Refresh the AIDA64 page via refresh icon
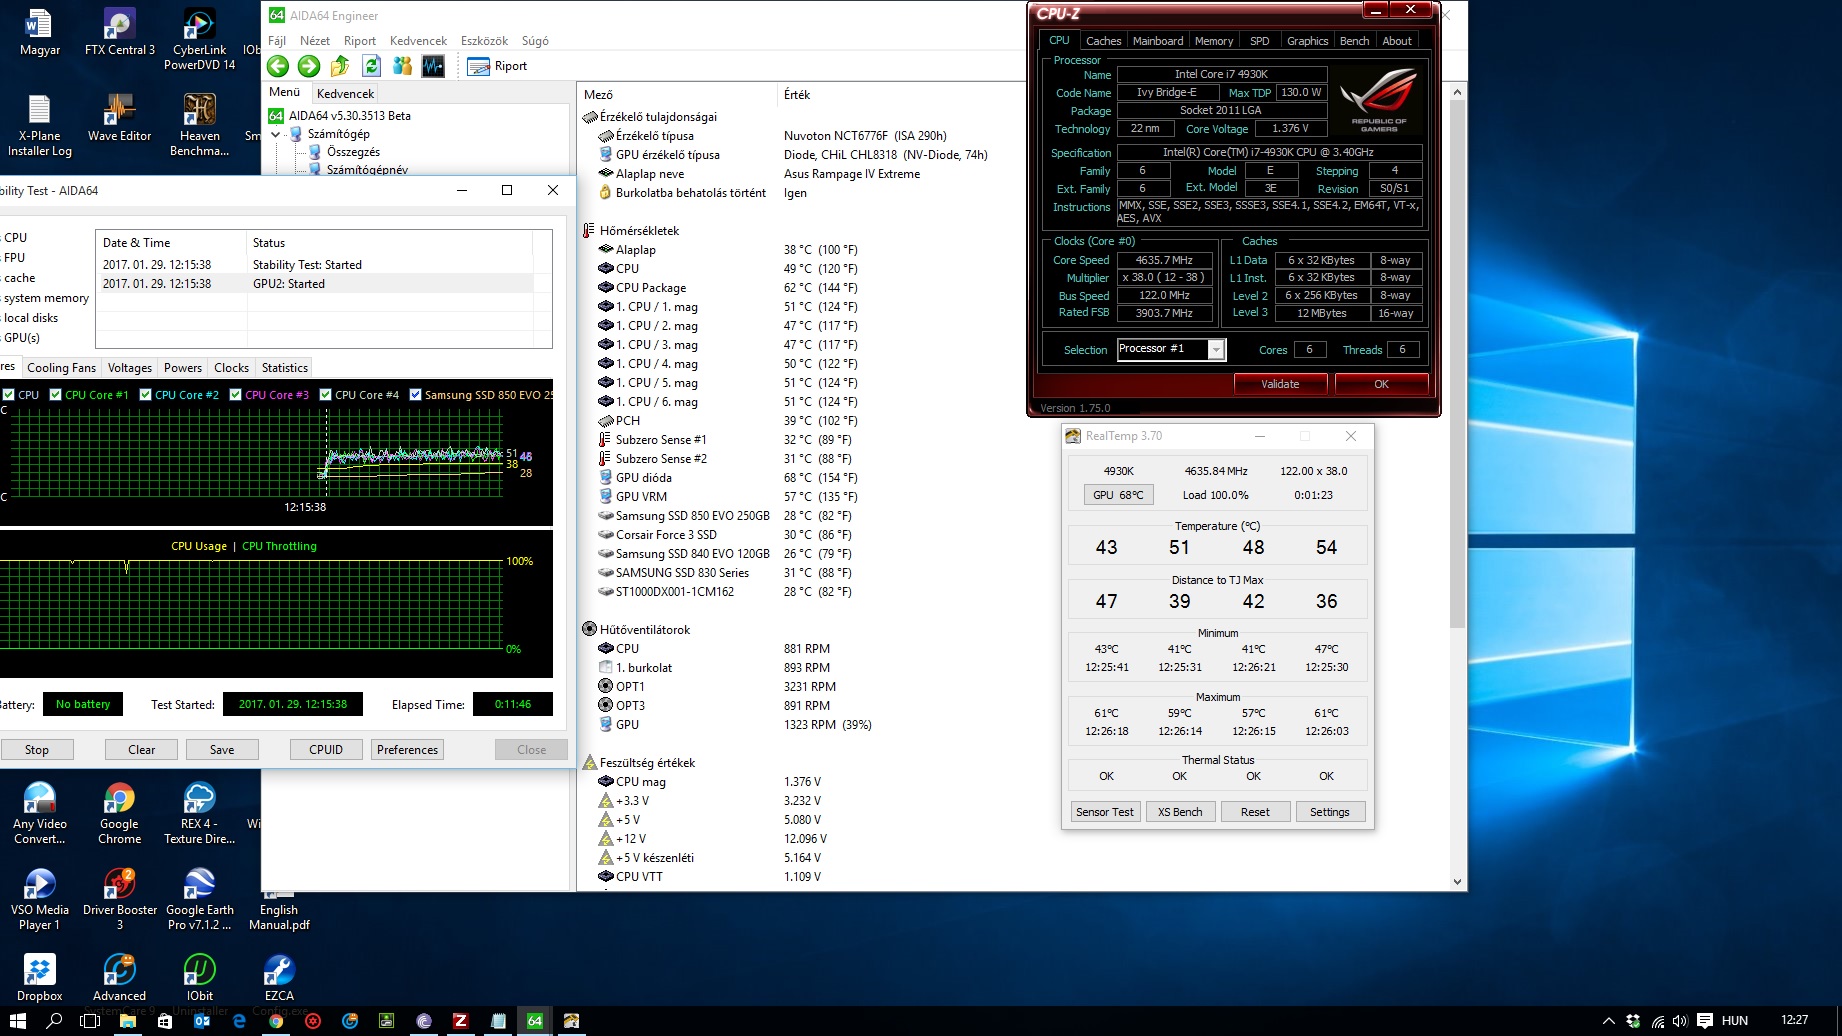This screenshot has width=1842, height=1036. coord(371,66)
